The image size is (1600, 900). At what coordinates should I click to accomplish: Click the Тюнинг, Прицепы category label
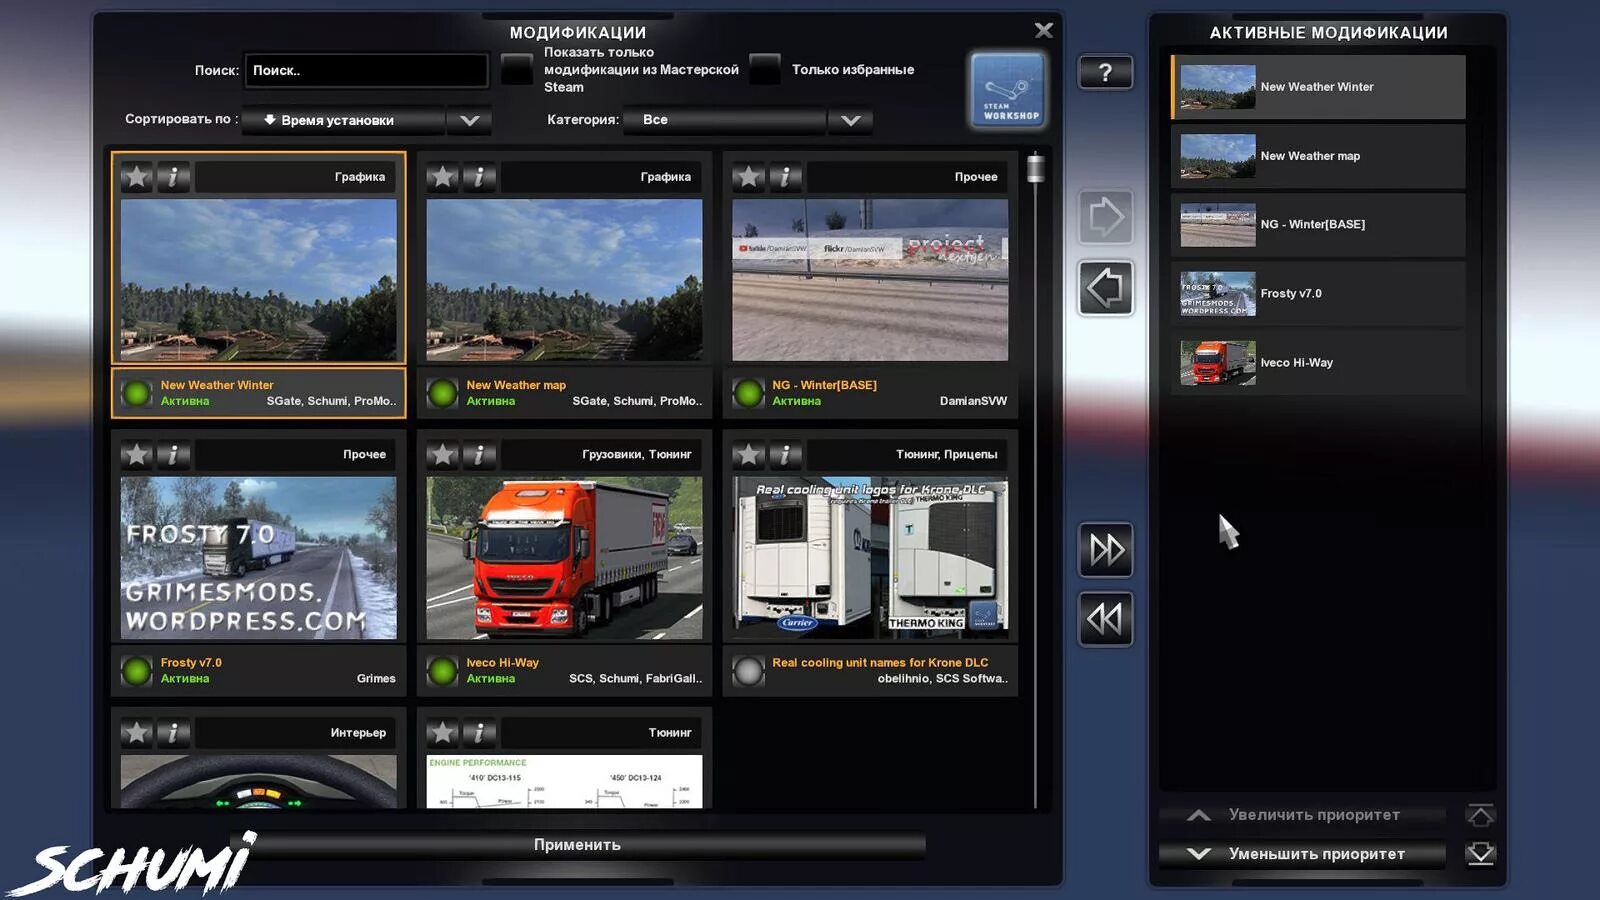point(947,455)
